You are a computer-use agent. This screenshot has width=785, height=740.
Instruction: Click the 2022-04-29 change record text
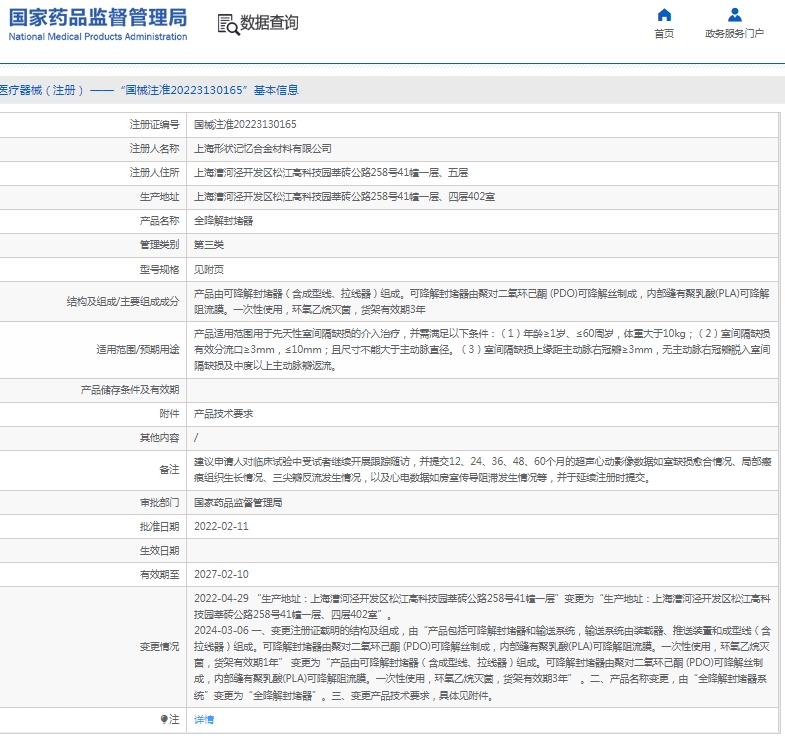click(x=482, y=606)
